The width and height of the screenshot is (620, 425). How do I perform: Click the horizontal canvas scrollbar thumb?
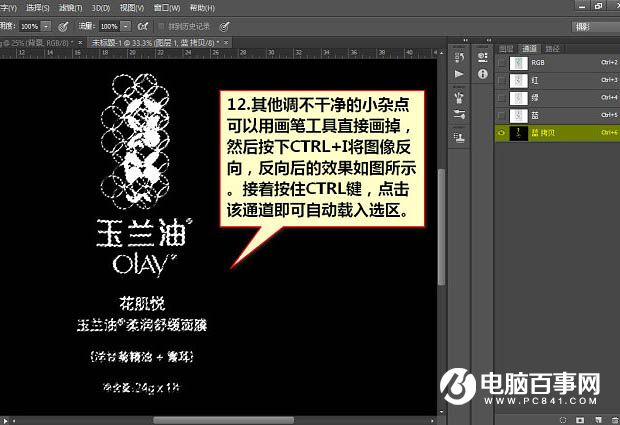point(223,420)
